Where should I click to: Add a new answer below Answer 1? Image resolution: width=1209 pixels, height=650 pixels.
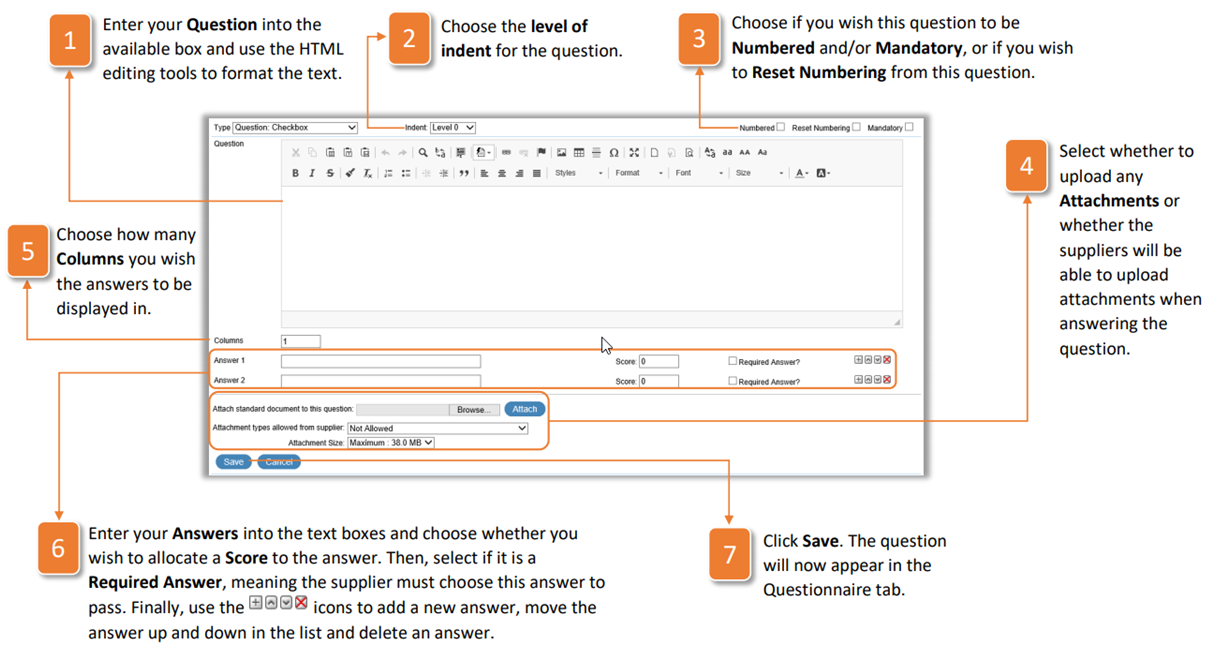tap(858, 360)
